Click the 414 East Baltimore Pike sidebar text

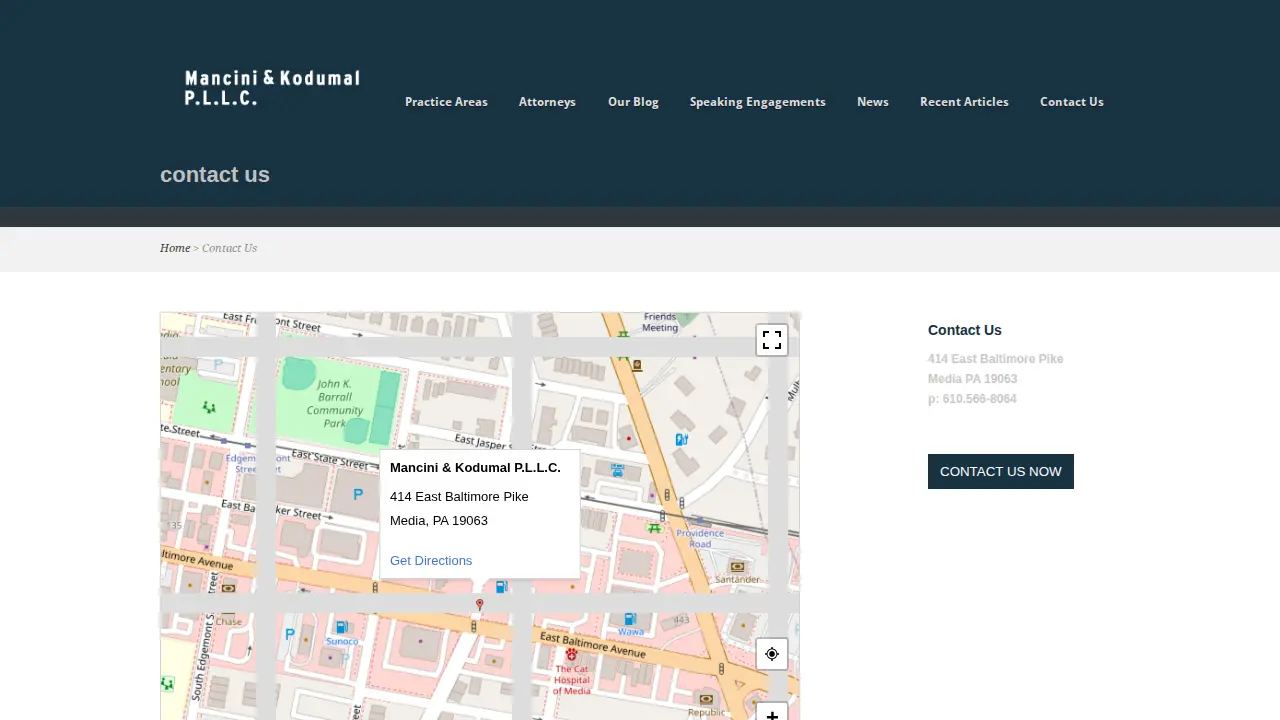[995, 359]
